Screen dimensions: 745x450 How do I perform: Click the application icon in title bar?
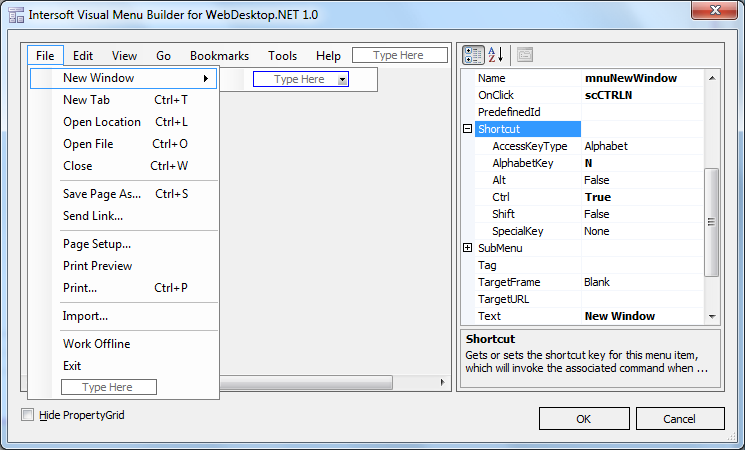pos(15,14)
